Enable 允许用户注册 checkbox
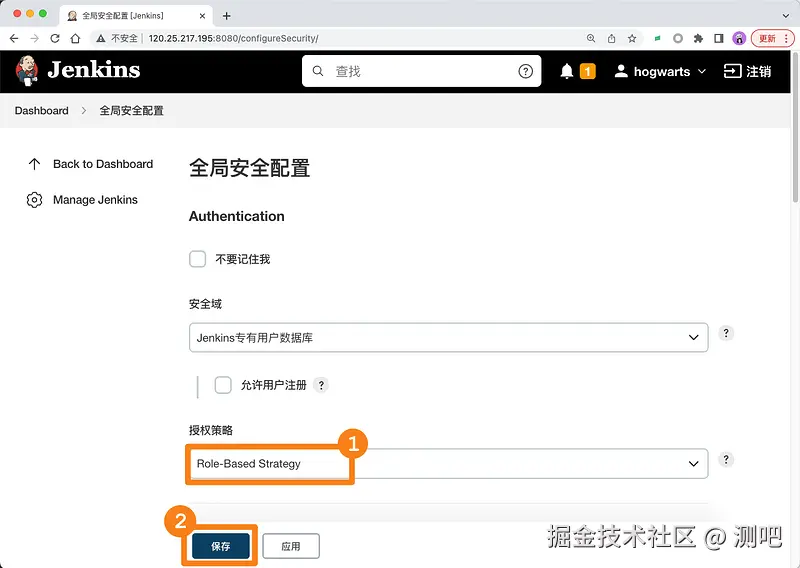The image size is (800, 568). (223, 385)
